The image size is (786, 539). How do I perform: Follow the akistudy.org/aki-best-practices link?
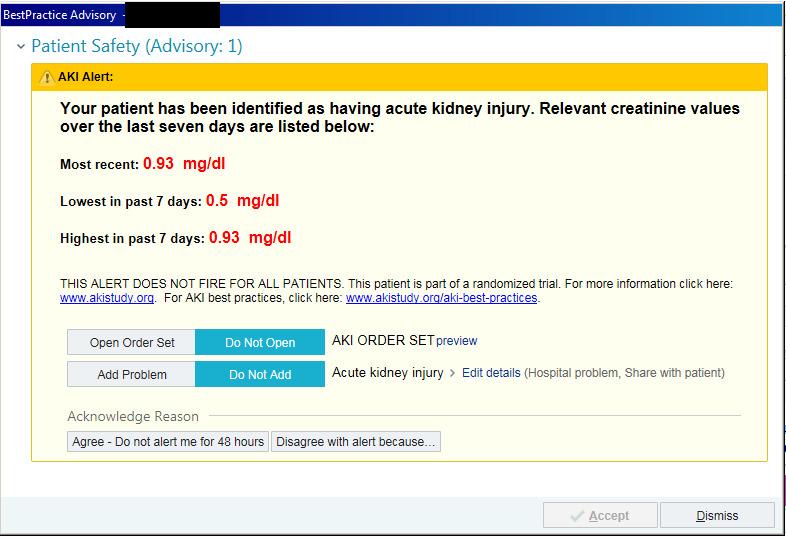(x=441, y=298)
